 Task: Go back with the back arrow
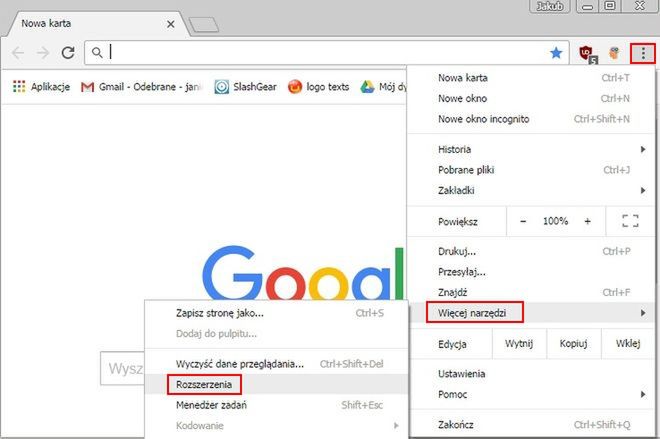[x=18, y=53]
